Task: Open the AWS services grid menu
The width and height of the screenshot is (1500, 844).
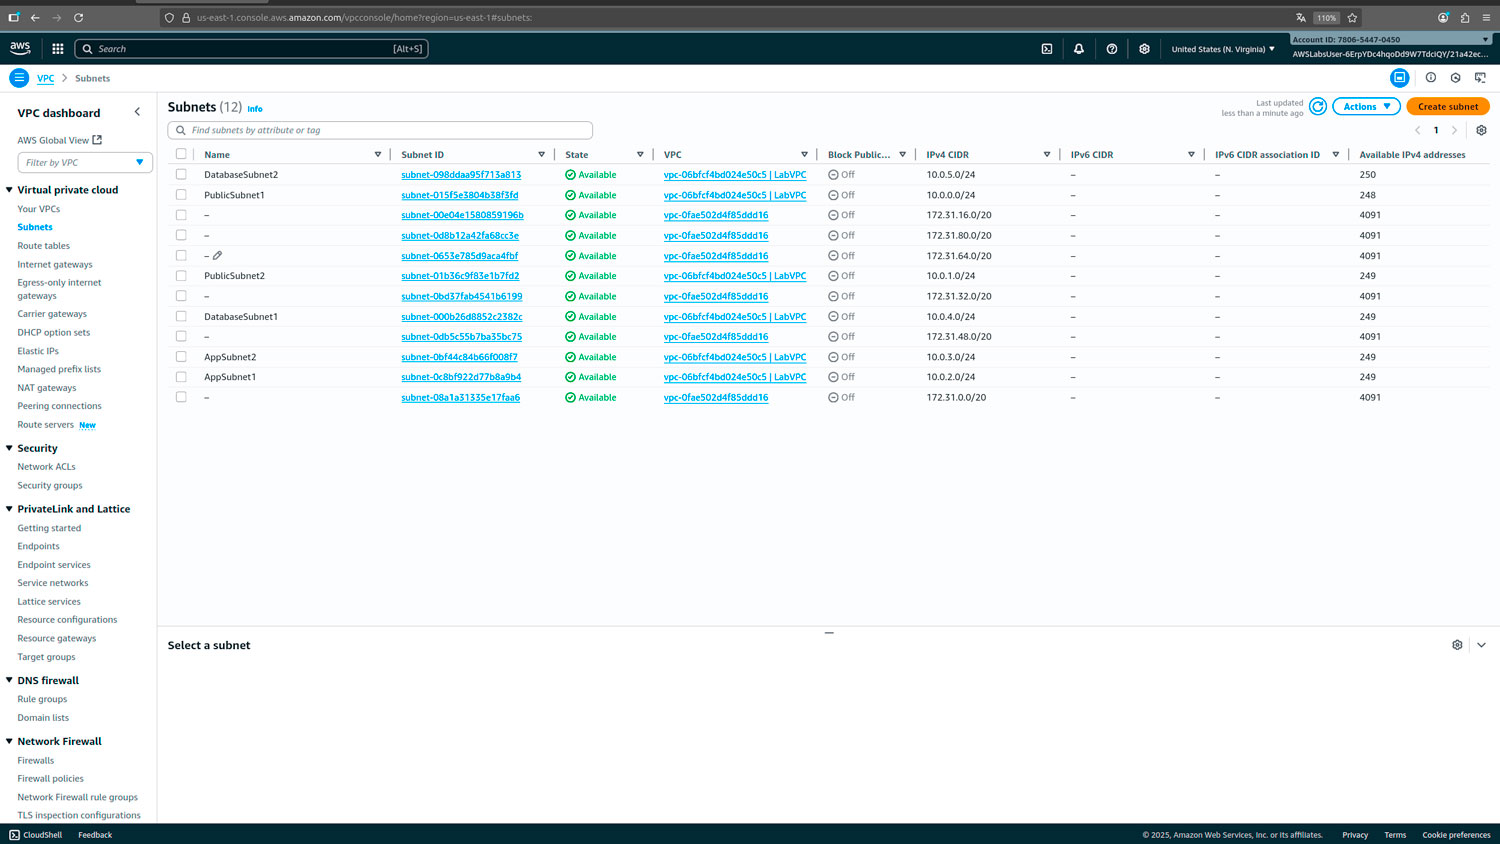Action: click(58, 48)
